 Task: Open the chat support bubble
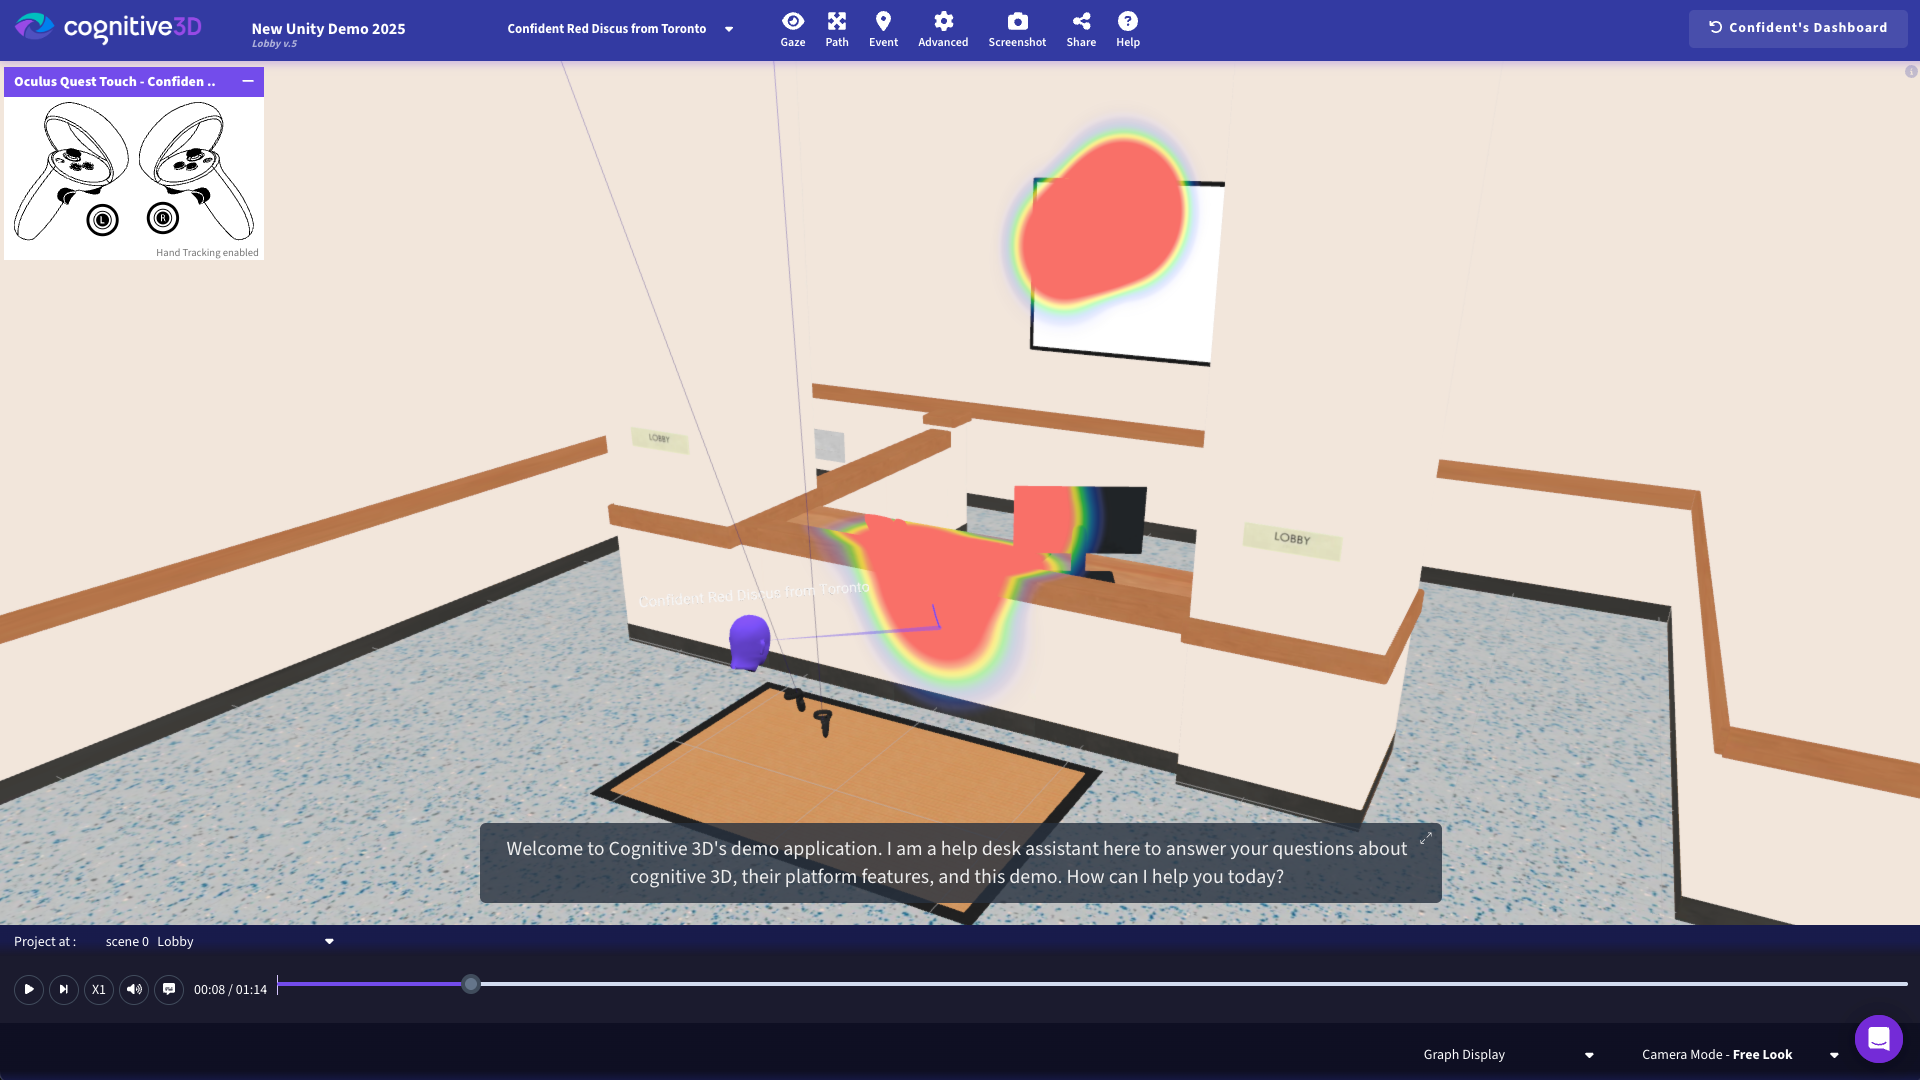pyautogui.click(x=1878, y=1039)
